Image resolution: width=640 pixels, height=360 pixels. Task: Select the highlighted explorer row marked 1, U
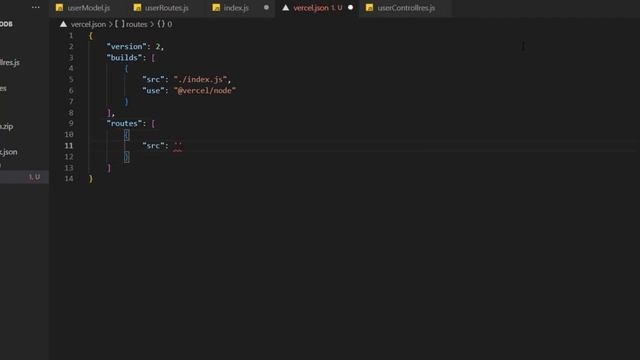24,177
